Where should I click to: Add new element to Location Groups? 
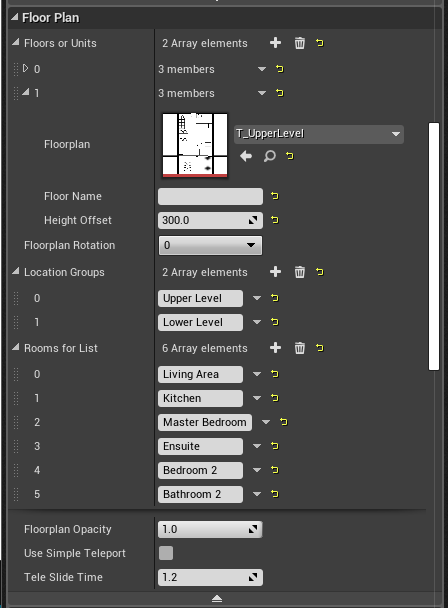275,272
